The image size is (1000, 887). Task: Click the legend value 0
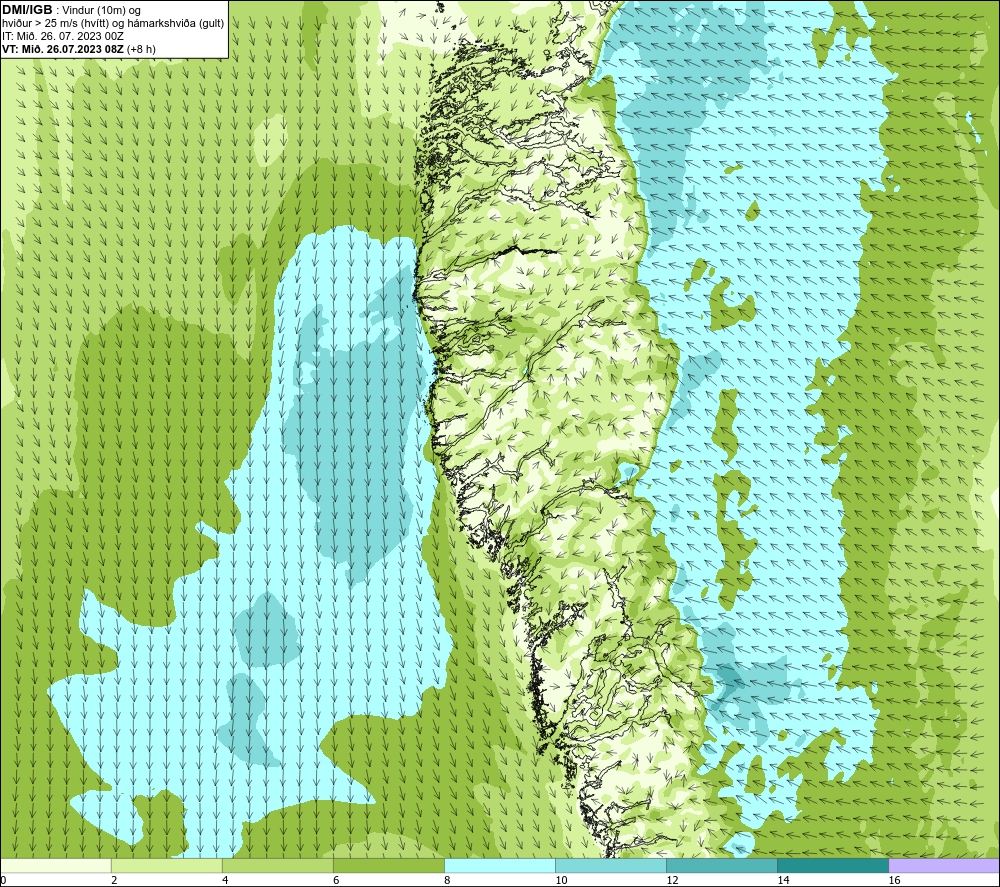(3, 881)
